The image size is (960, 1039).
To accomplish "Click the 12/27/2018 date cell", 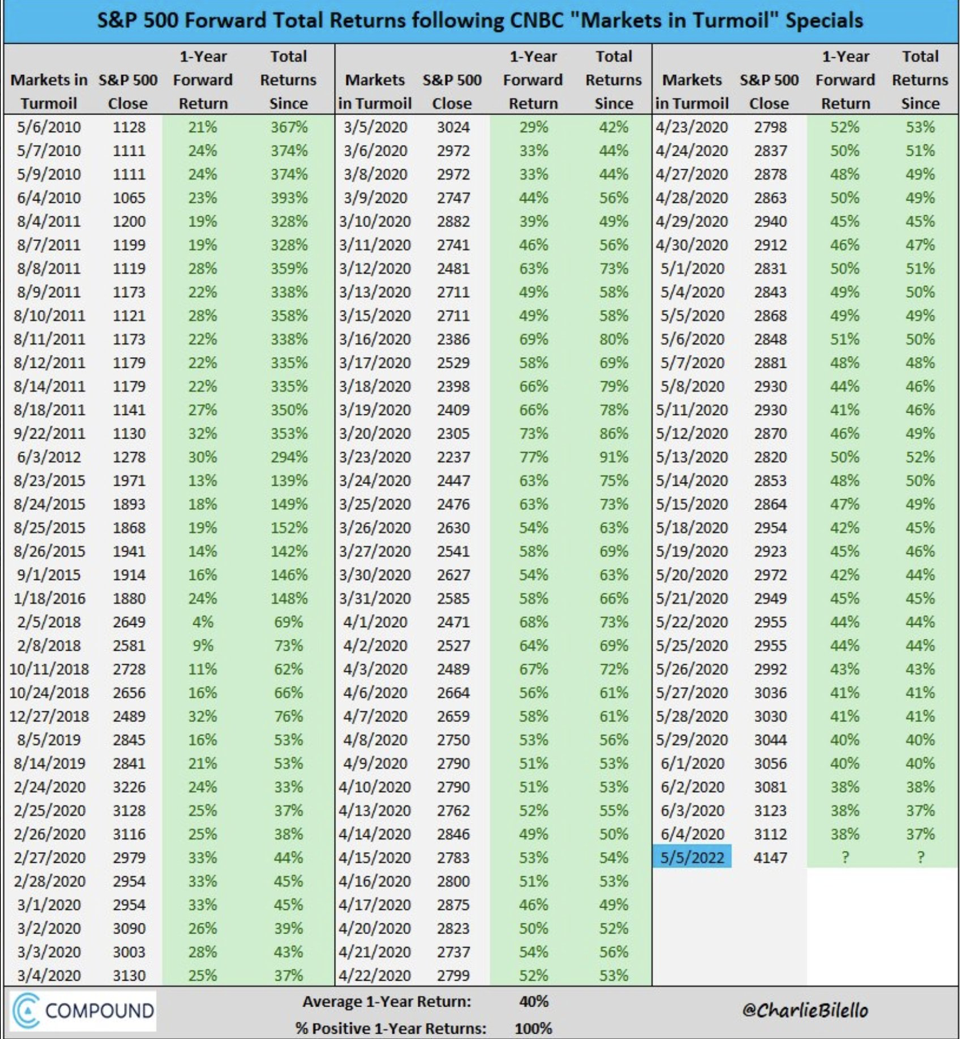I will coord(49,716).
